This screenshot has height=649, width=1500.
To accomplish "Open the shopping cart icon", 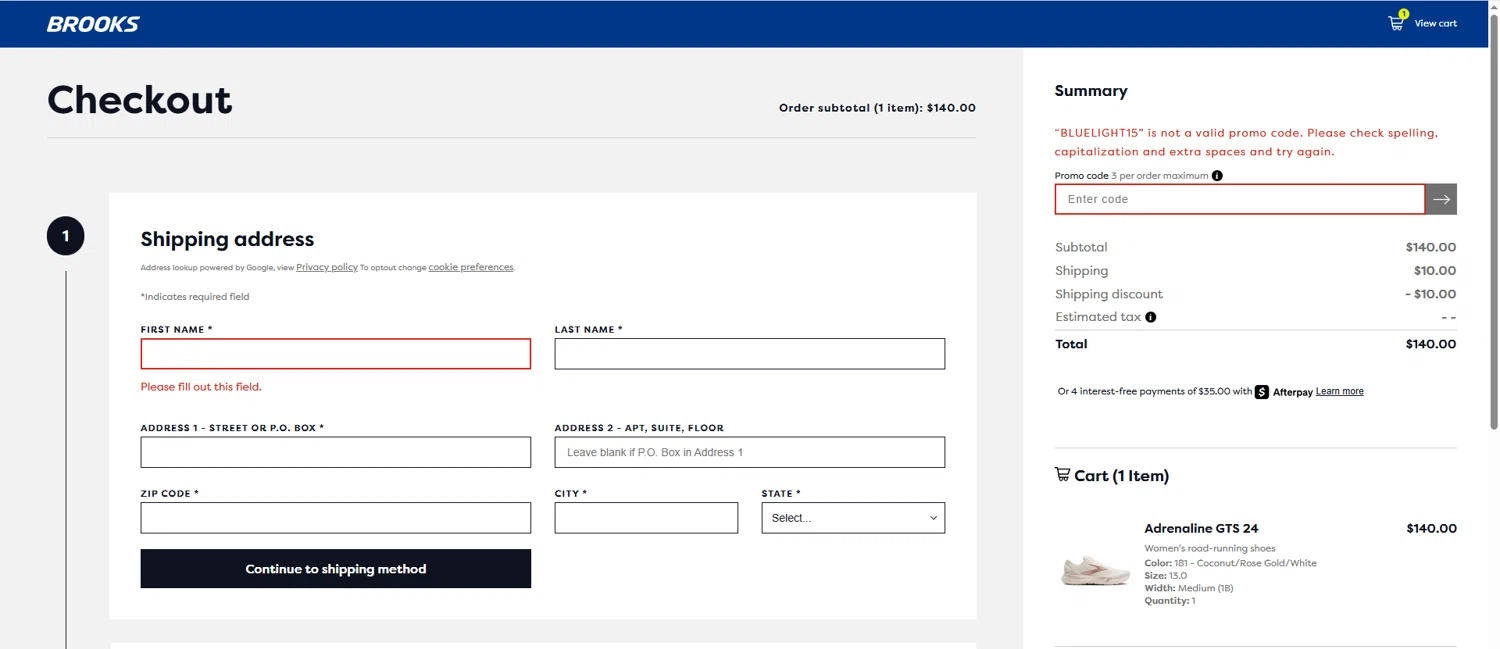I will click(1397, 22).
